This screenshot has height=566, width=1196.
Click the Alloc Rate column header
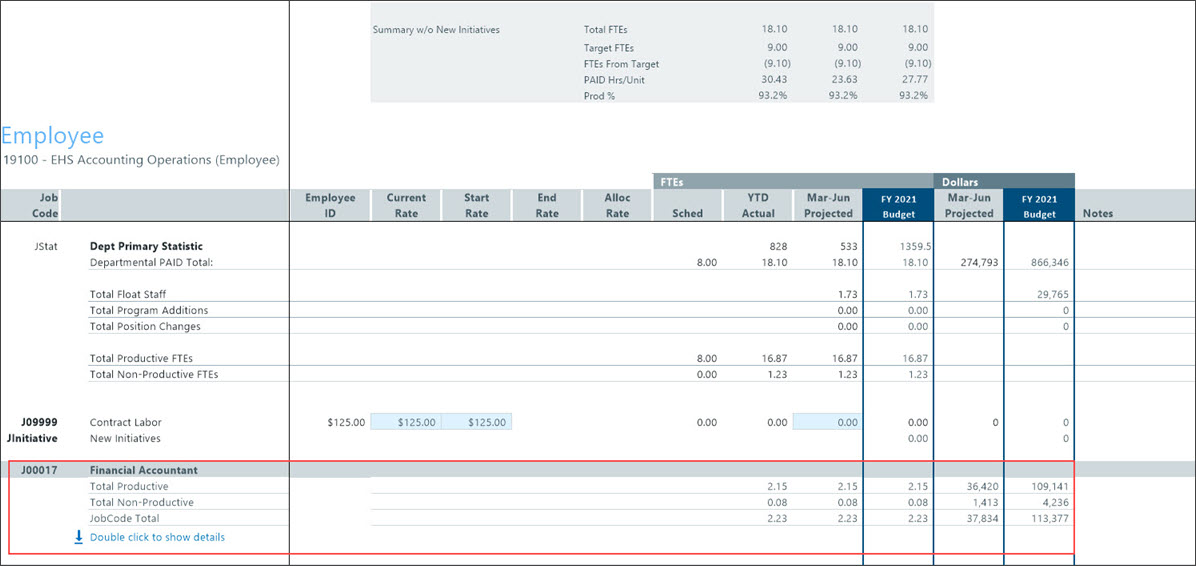(617, 205)
